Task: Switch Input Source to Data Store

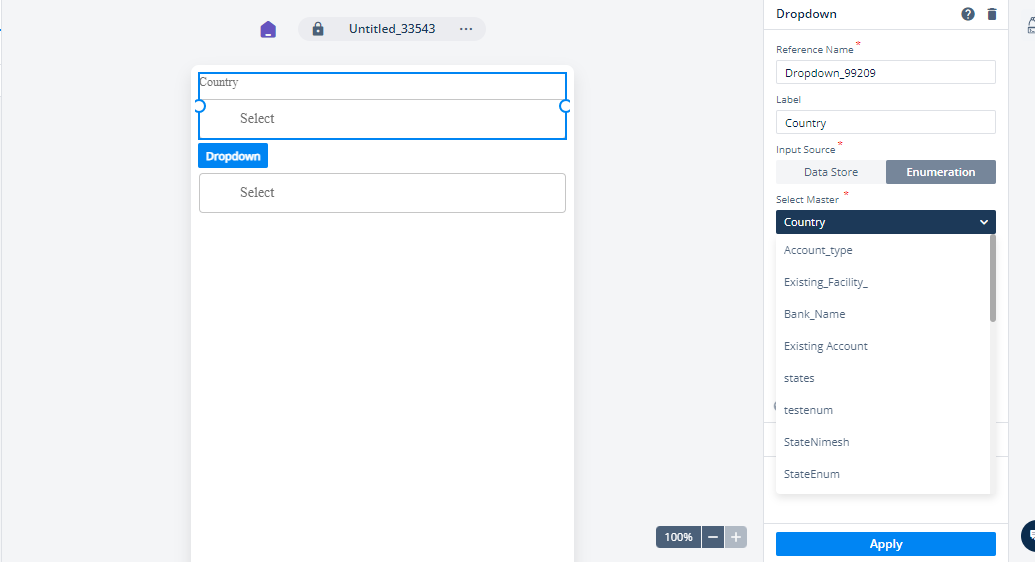Action: tap(831, 172)
